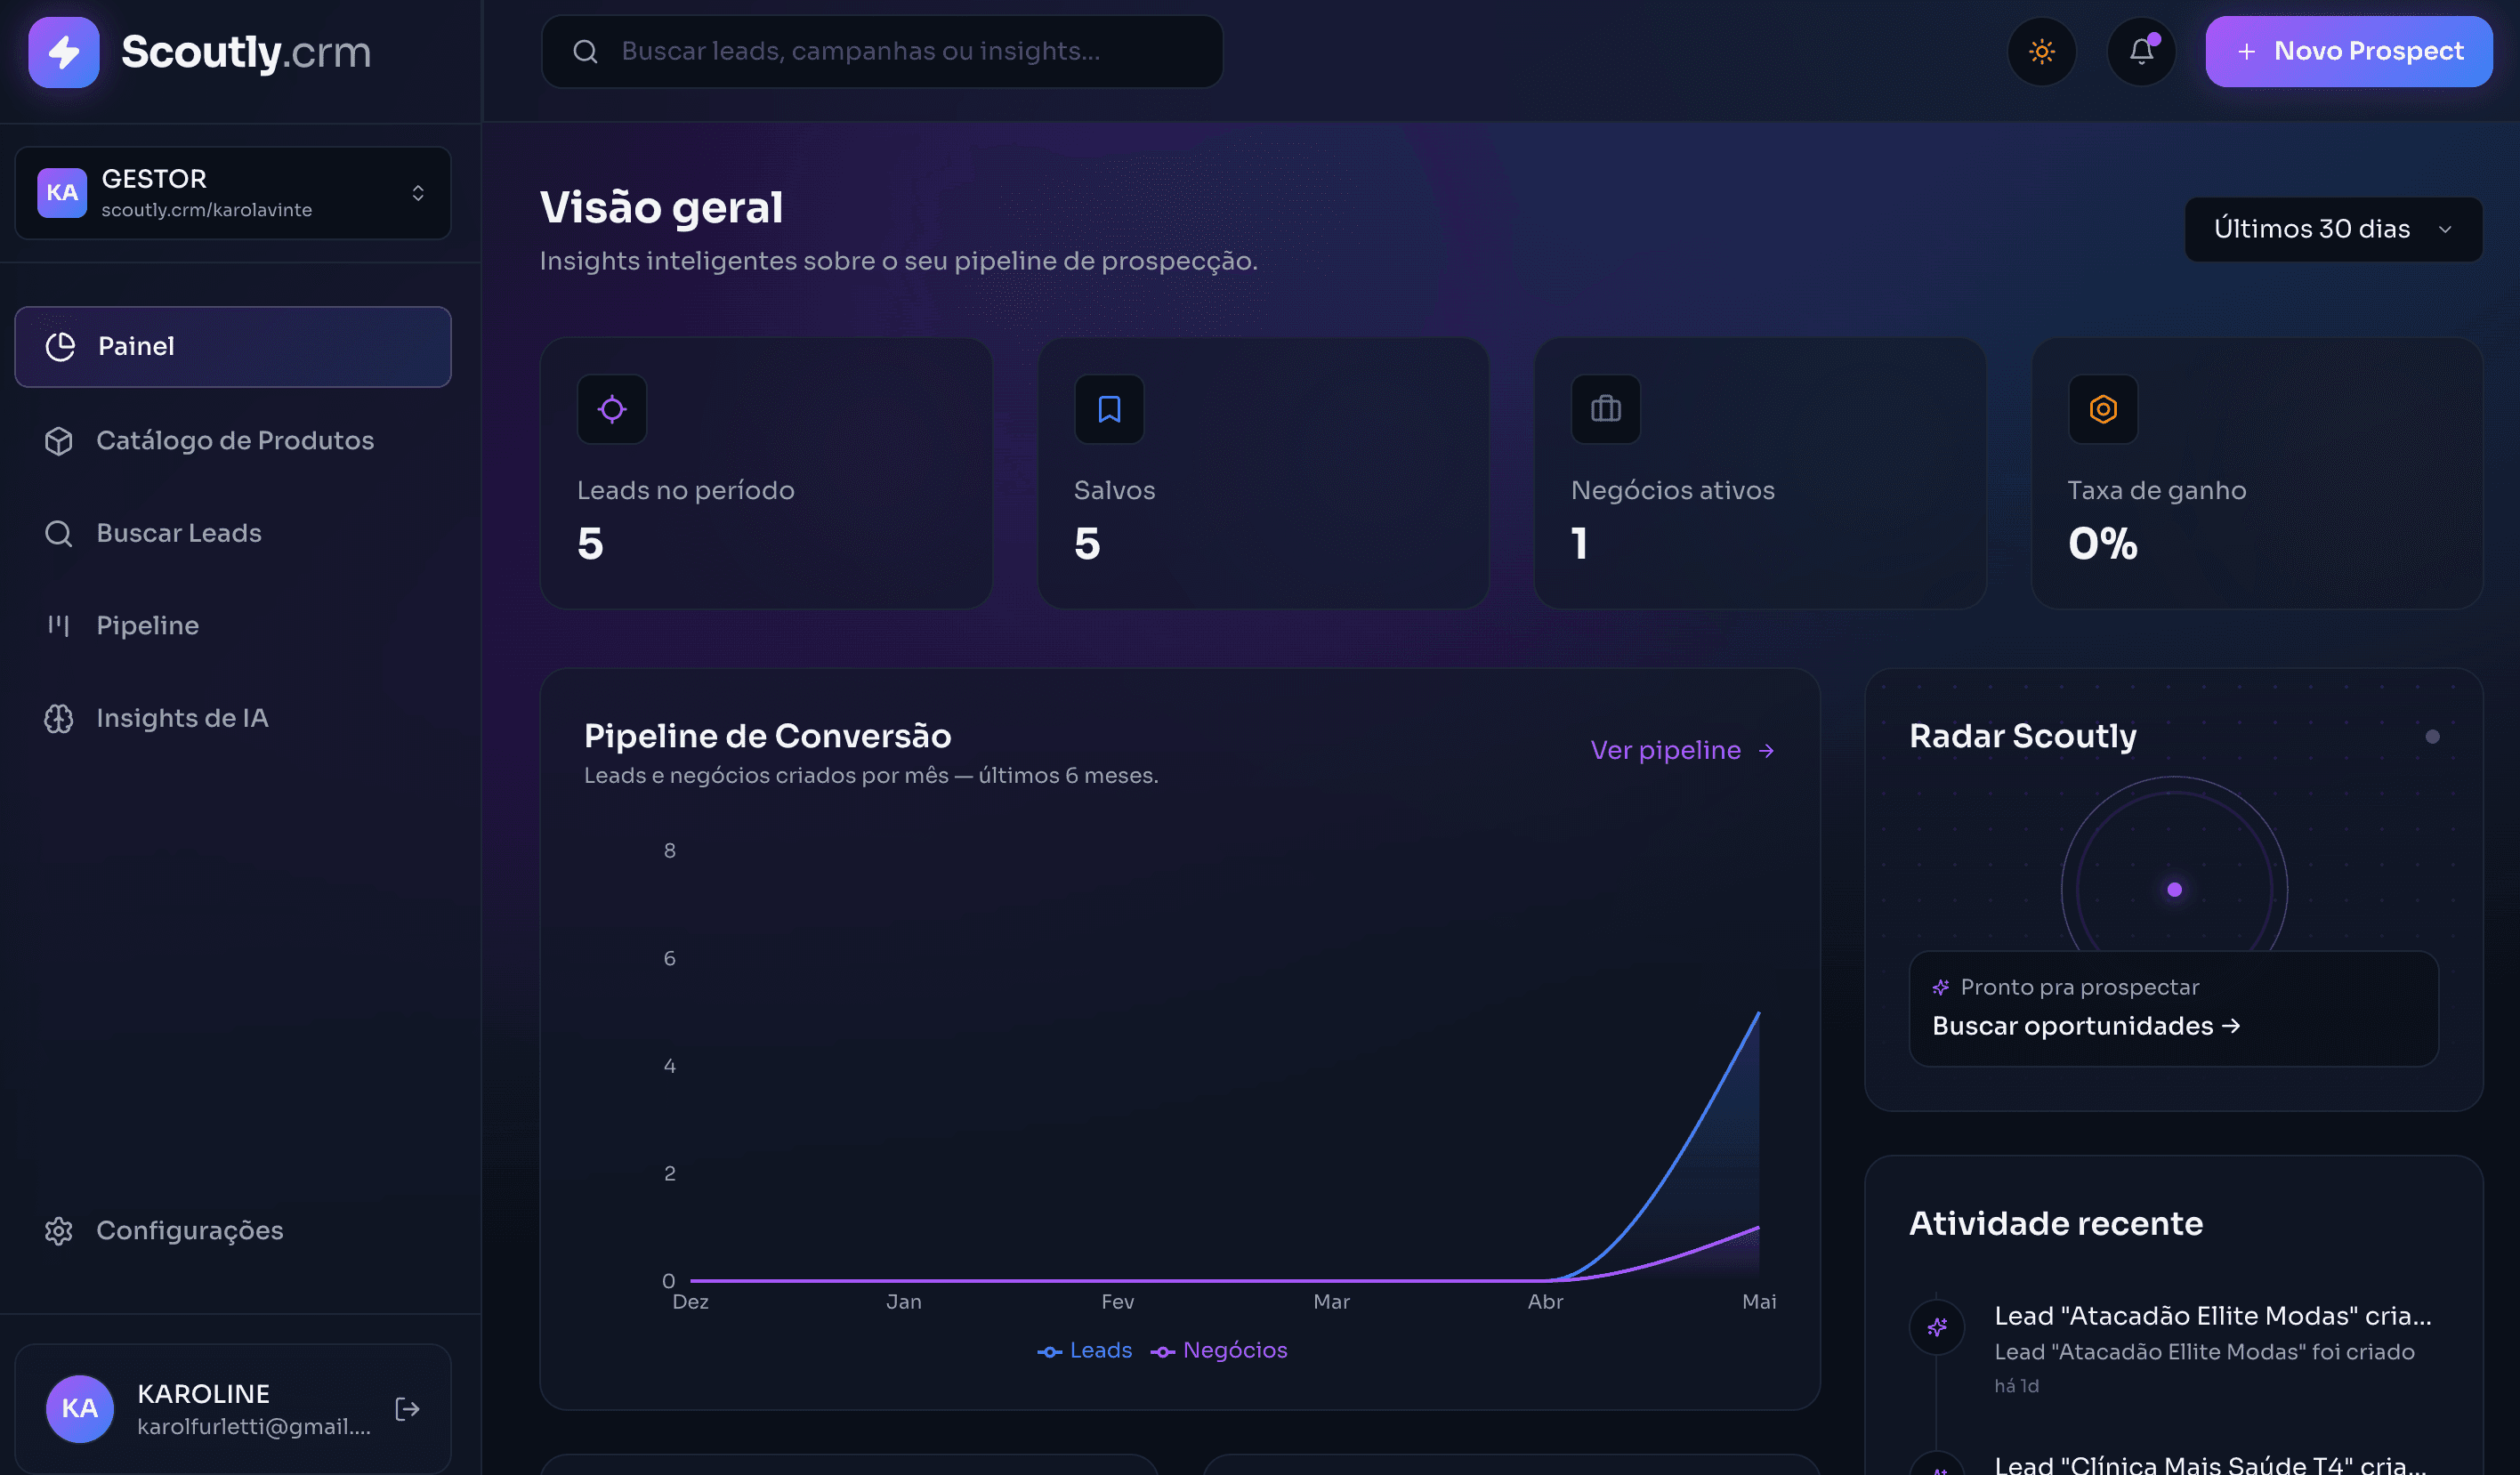Image resolution: width=2520 pixels, height=1475 pixels.
Task: Focus the leads search field
Action: coord(882,51)
